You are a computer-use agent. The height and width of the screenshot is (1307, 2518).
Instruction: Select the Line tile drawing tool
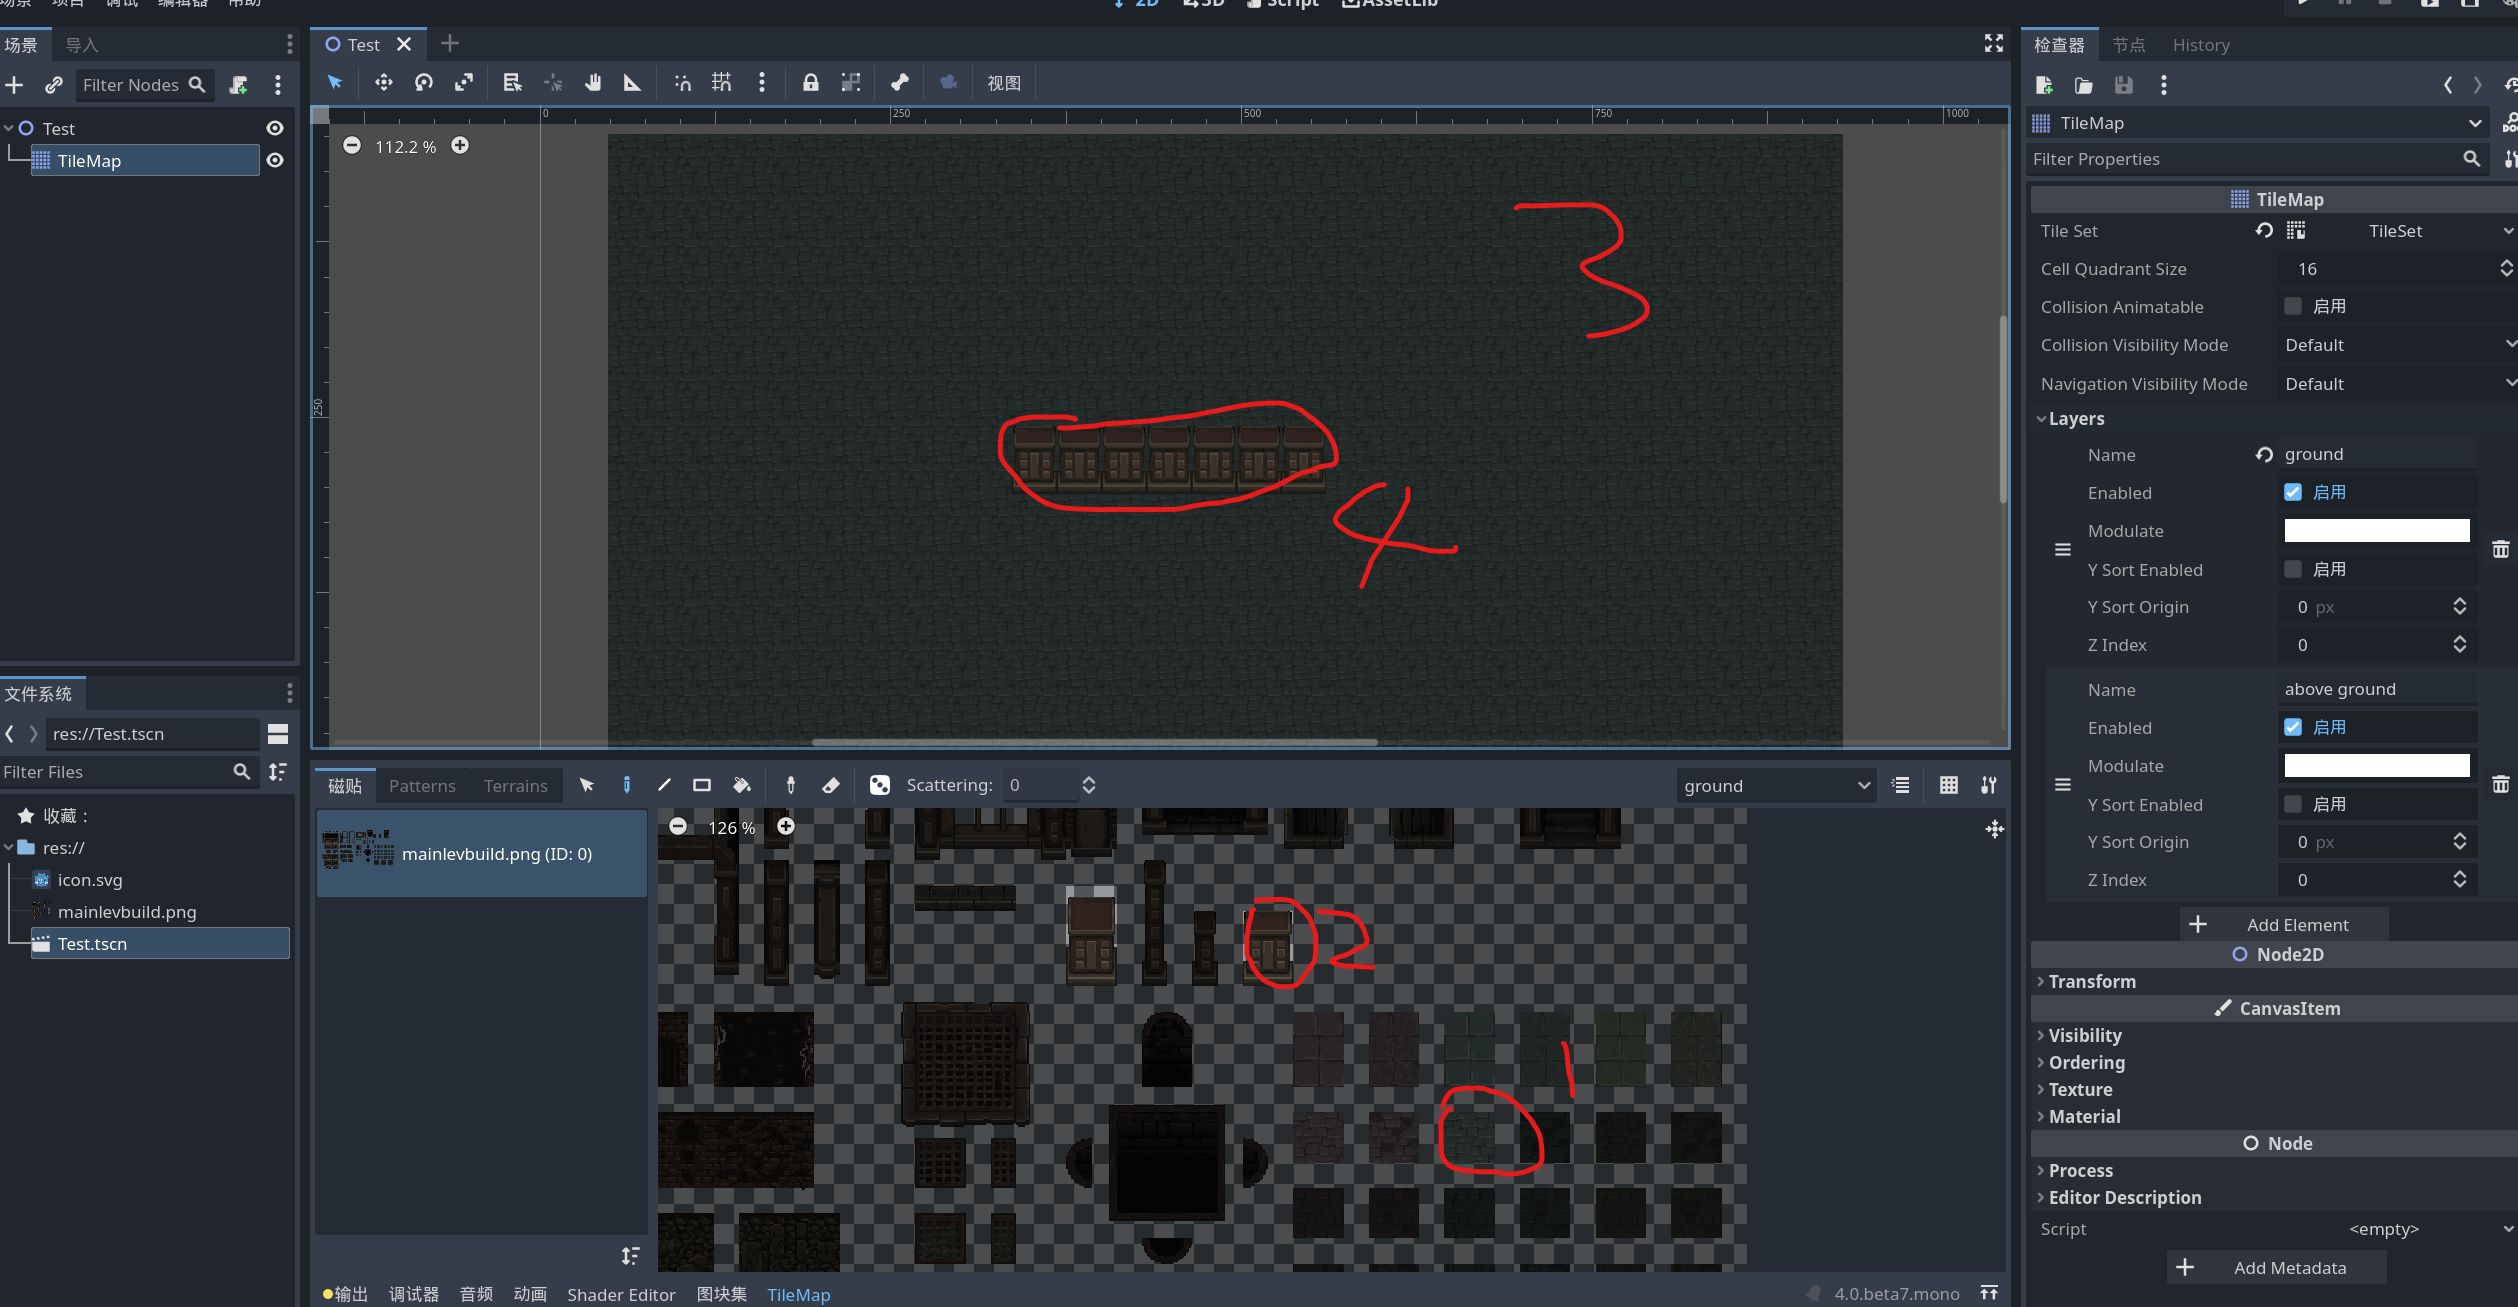point(663,785)
